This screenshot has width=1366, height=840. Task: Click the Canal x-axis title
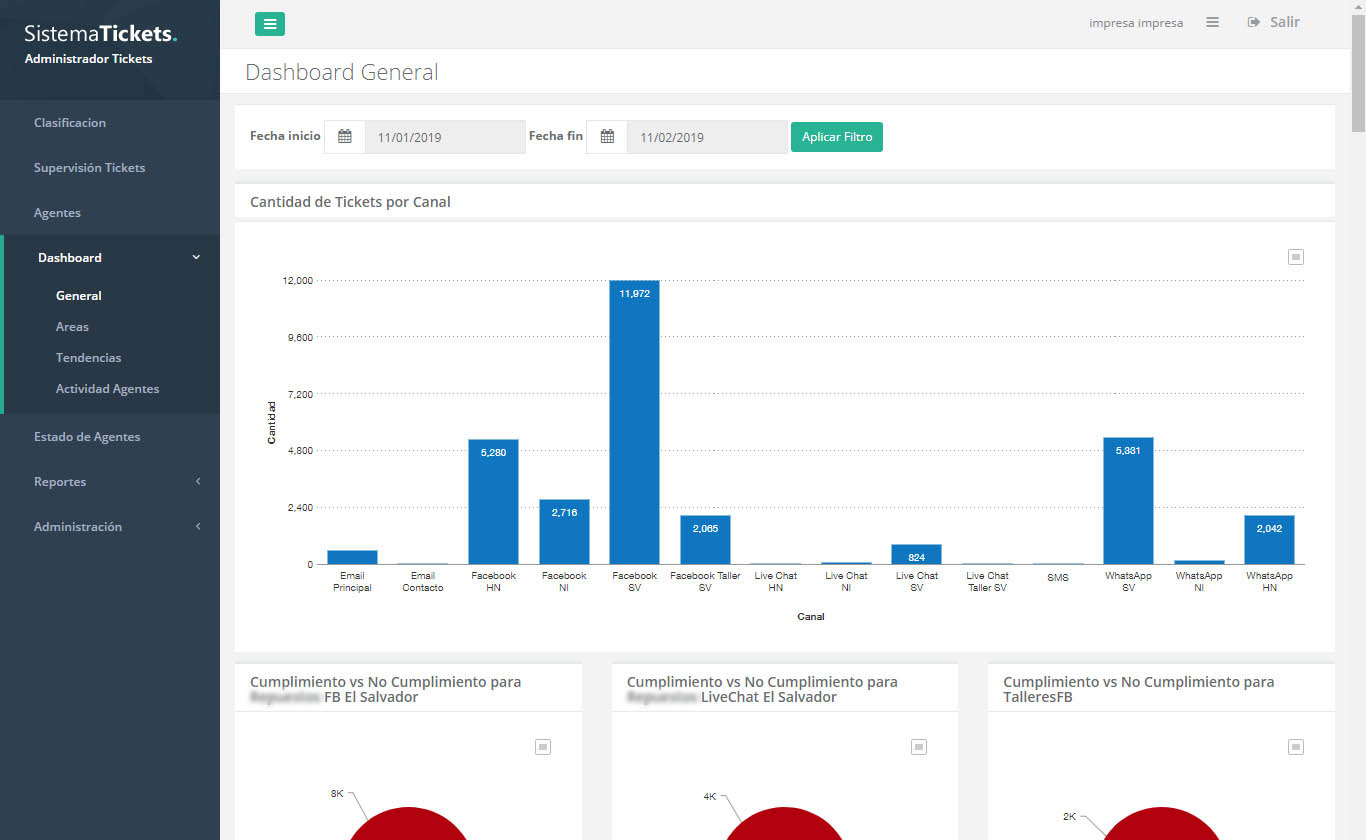(x=811, y=616)
